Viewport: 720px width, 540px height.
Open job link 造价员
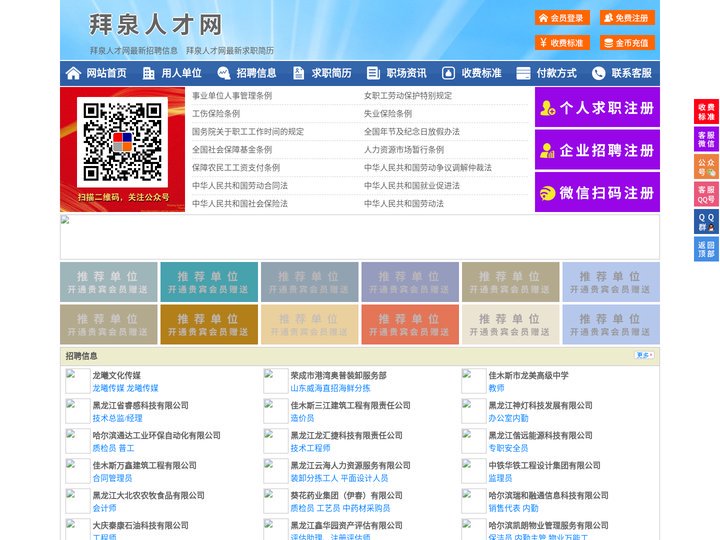click(302, 418)
